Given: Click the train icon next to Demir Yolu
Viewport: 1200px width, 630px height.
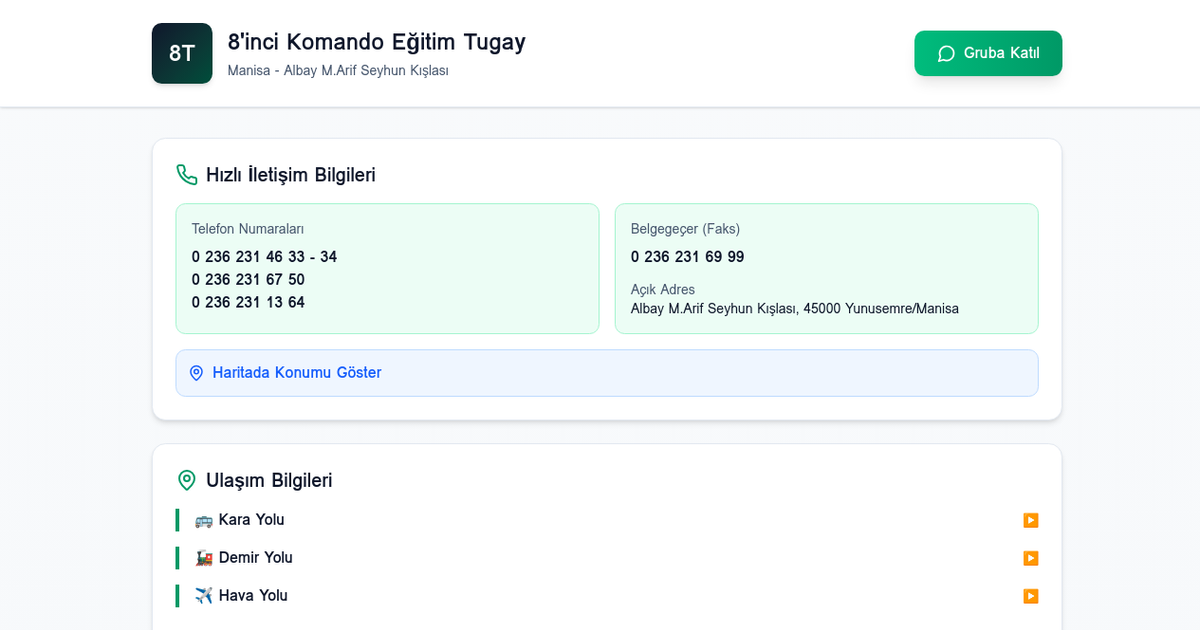Looking at the screenshot, I should [x=203, y=557].
